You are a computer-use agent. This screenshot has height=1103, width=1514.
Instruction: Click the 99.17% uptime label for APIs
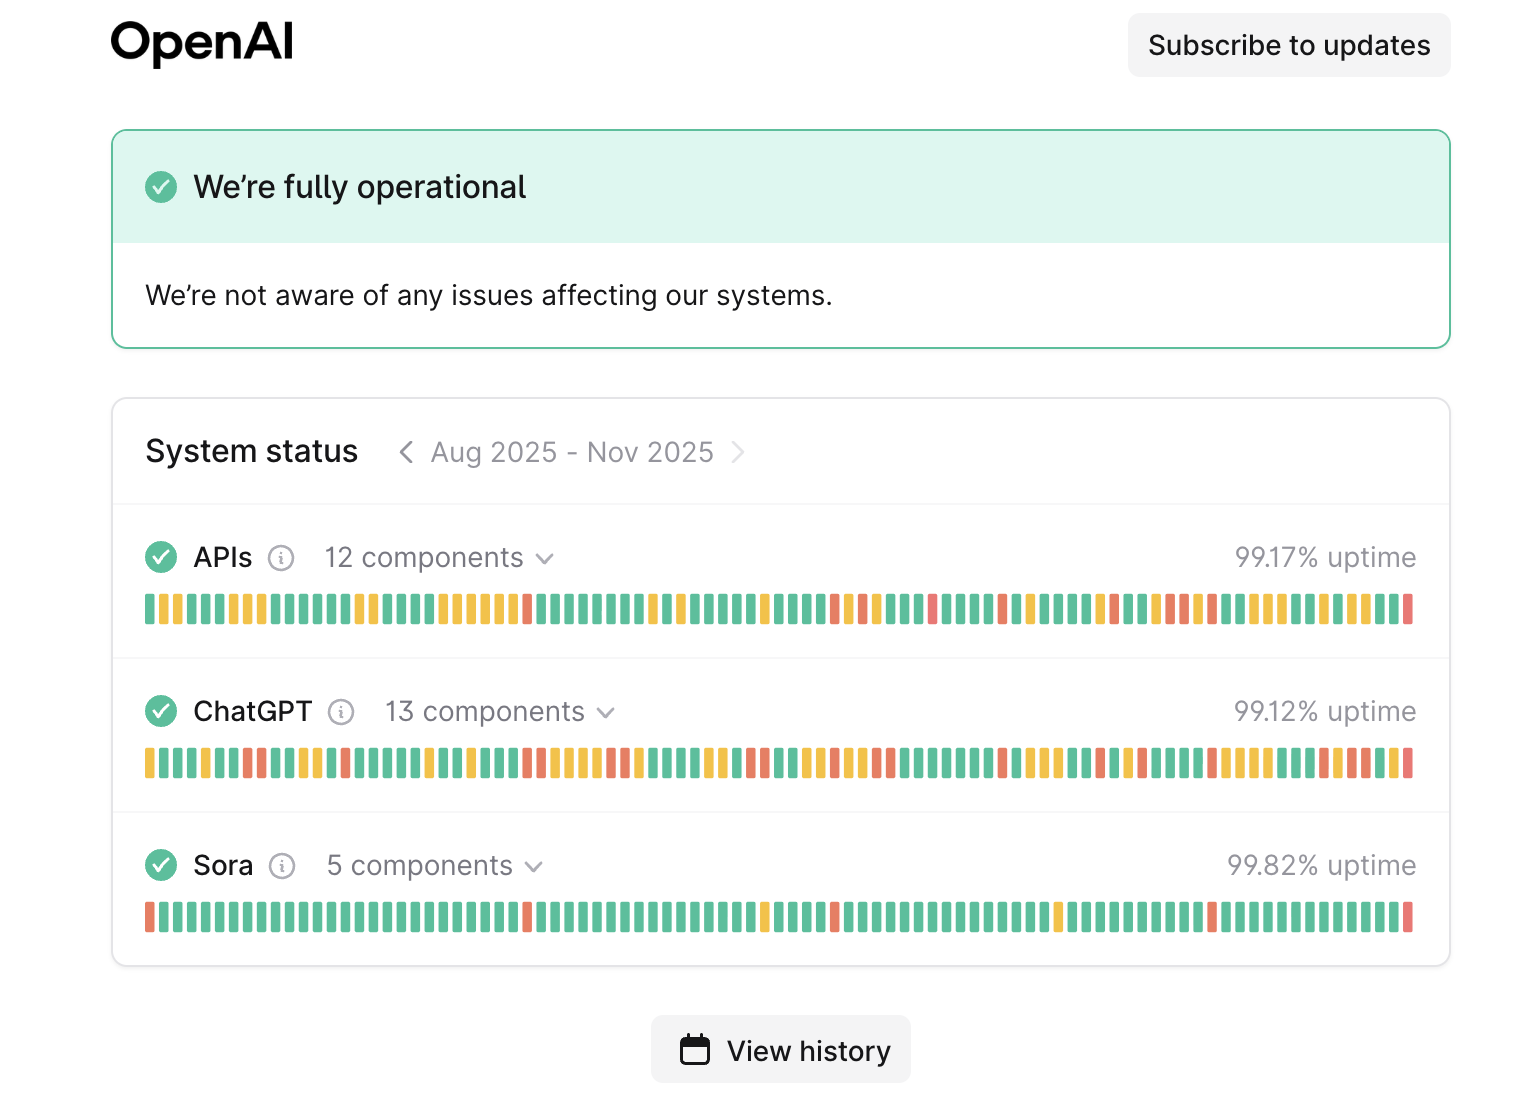(x=1325, y=558)
